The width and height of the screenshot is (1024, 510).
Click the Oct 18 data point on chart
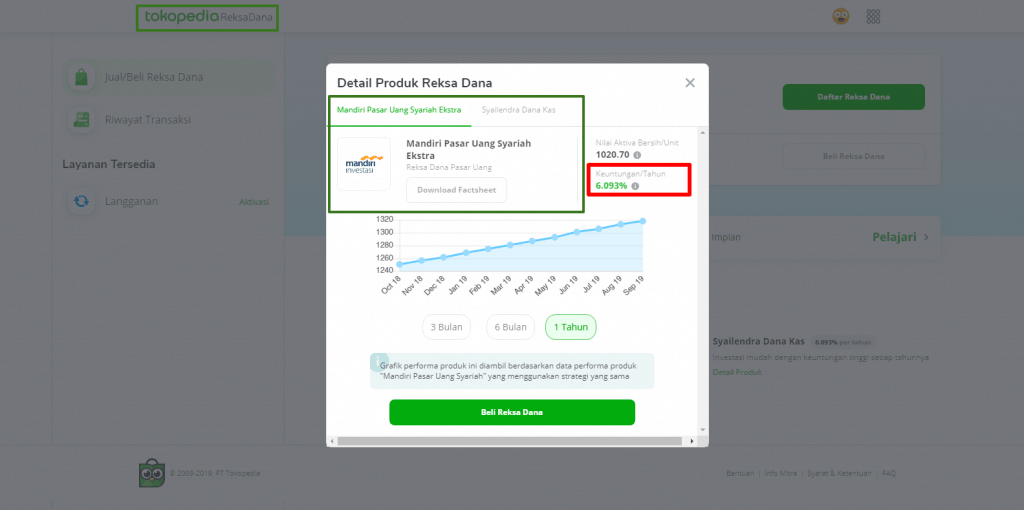coord(399,264)
